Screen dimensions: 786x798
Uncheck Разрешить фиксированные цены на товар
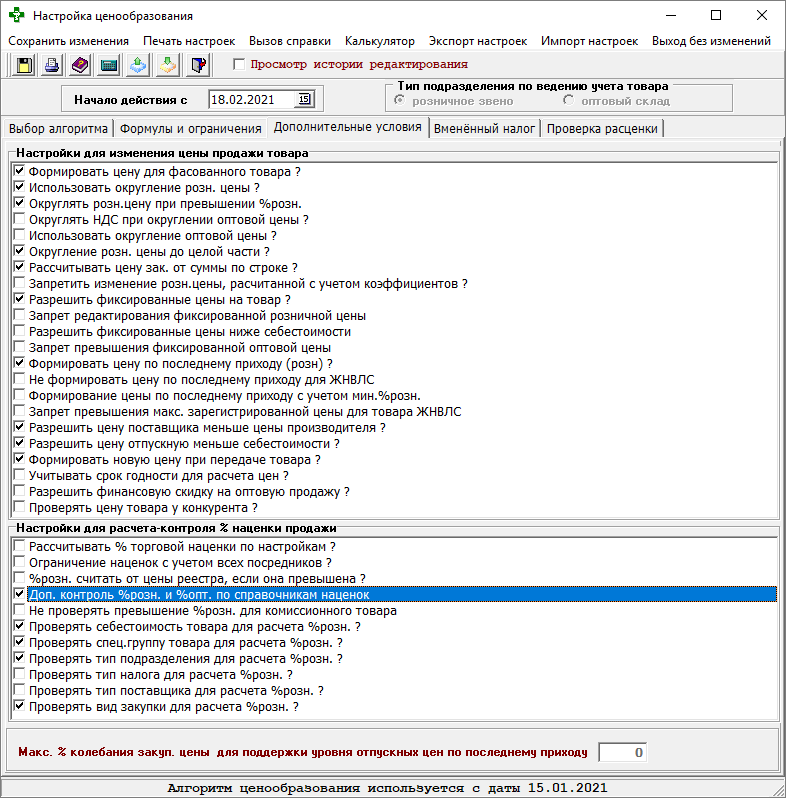[19, 299]
